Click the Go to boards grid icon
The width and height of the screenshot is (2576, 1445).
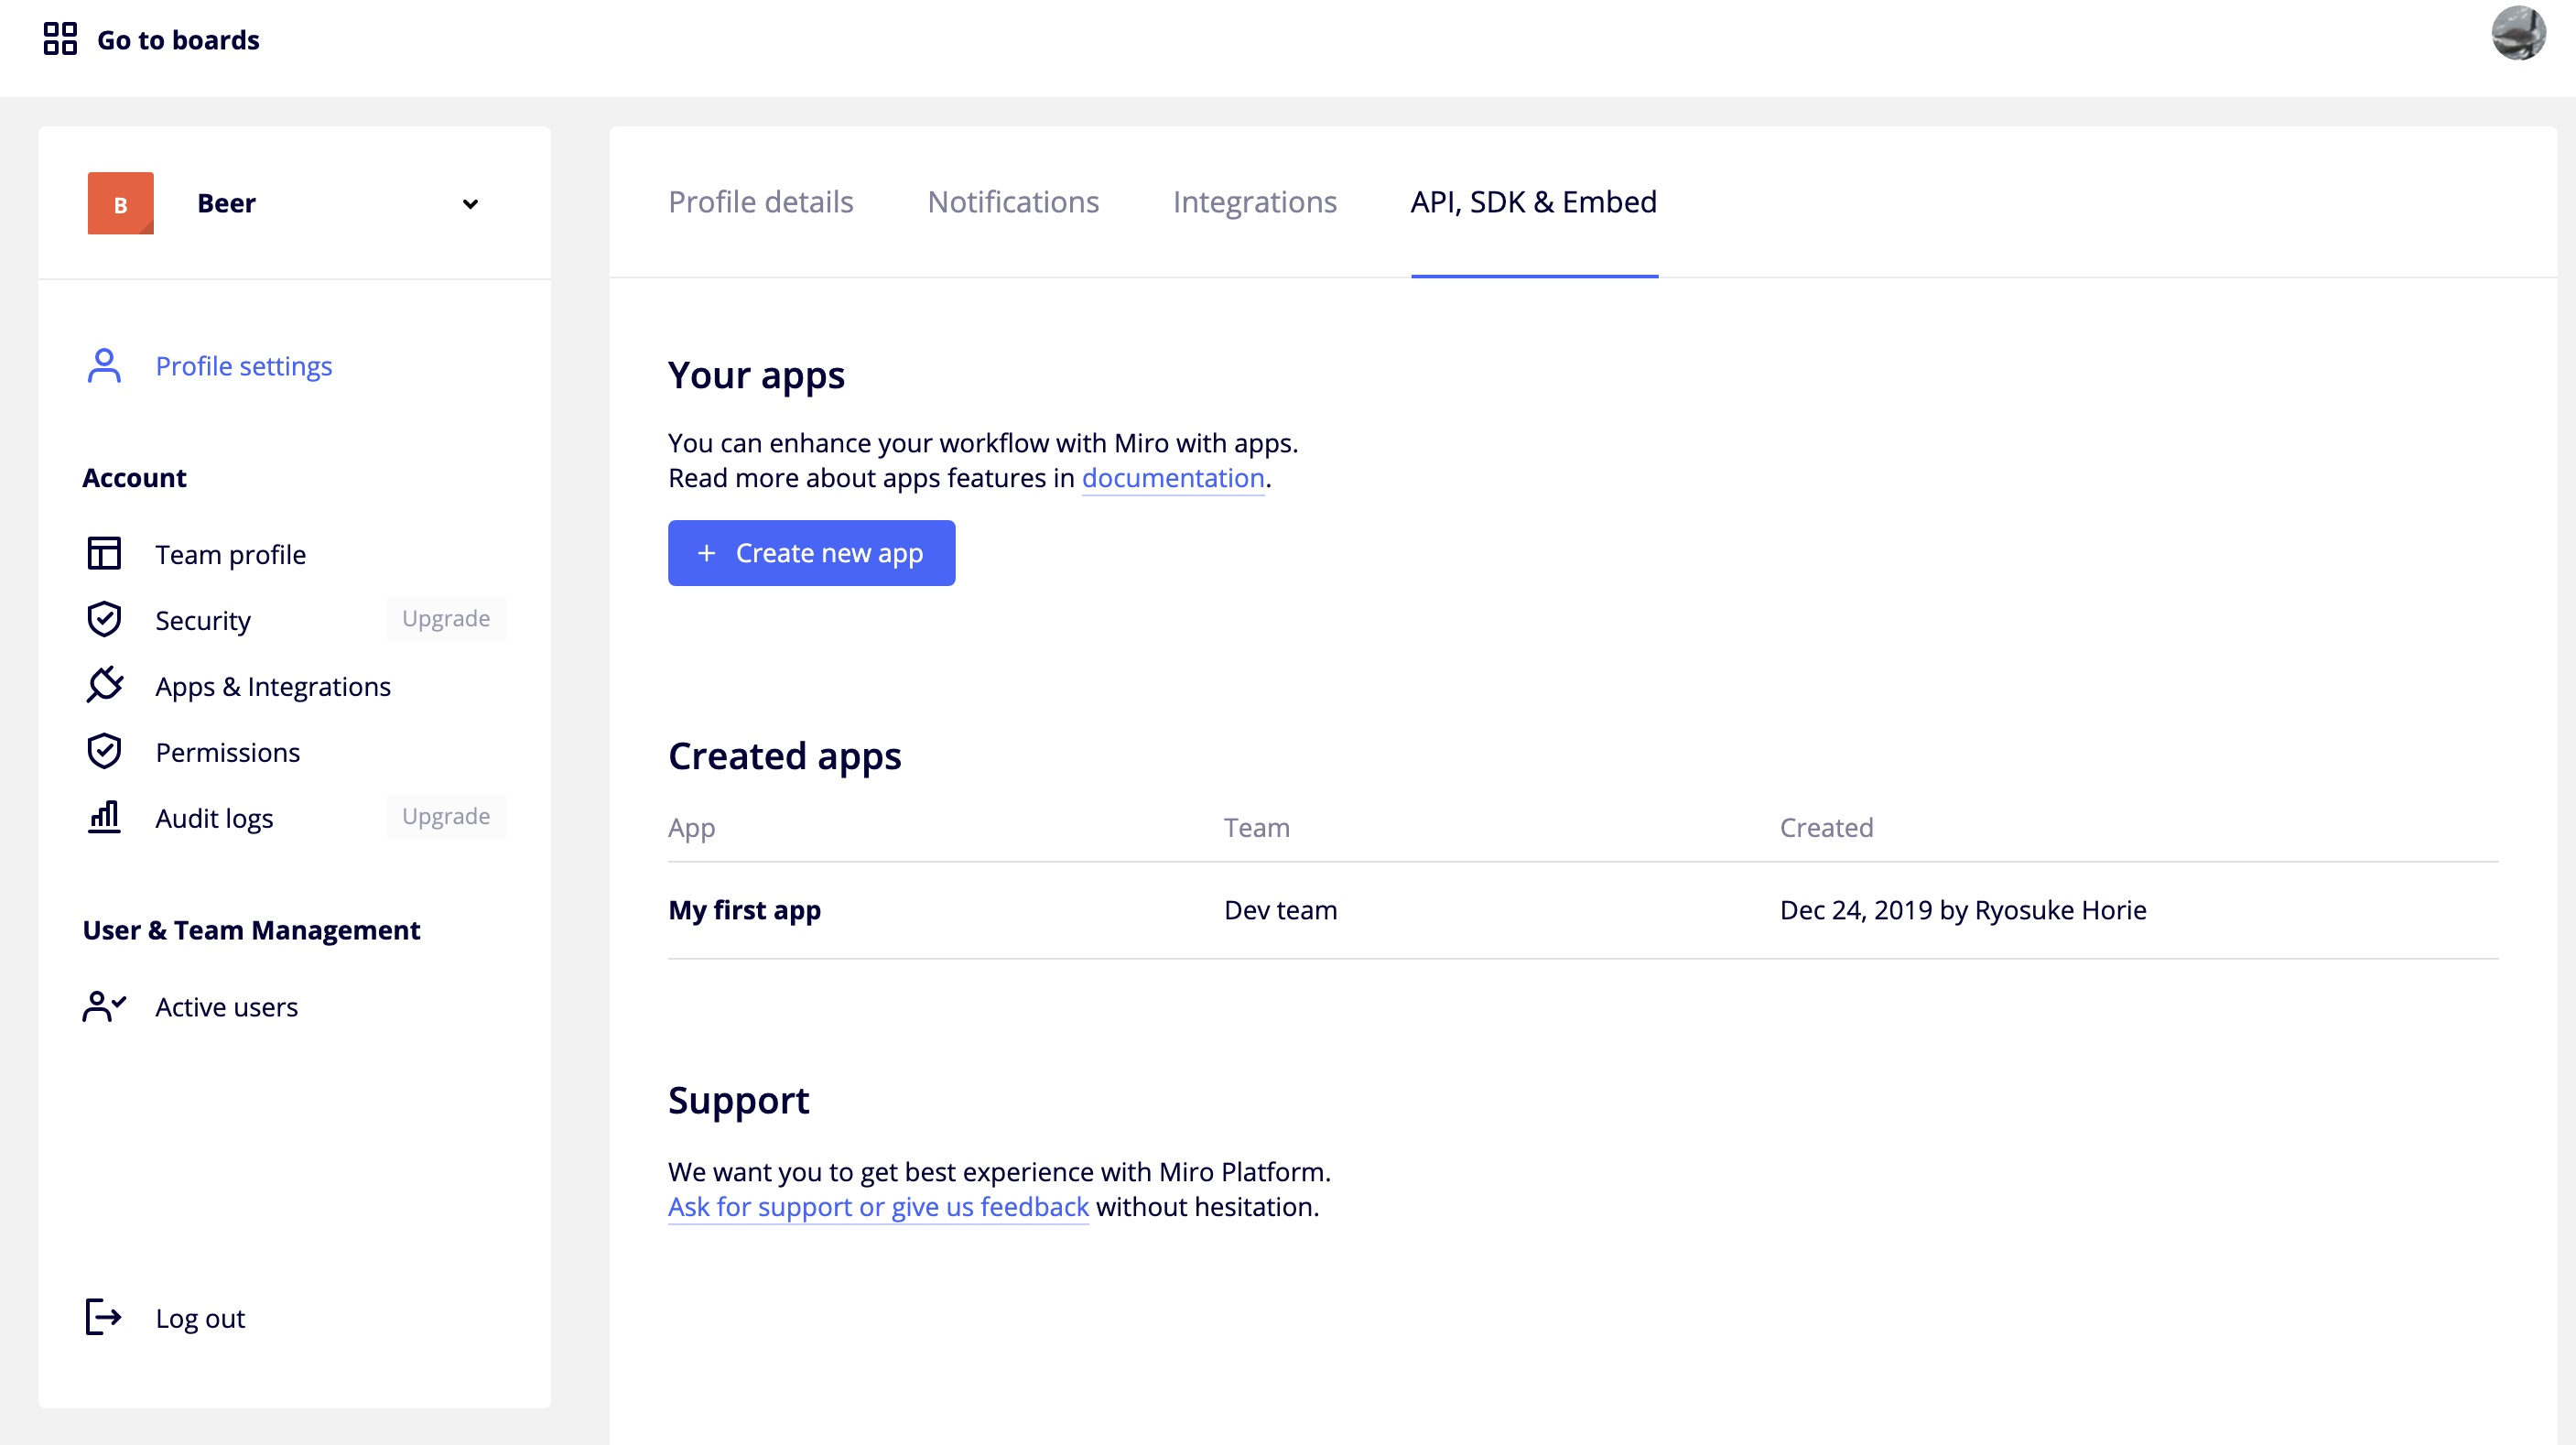click(x=60, y=39)
